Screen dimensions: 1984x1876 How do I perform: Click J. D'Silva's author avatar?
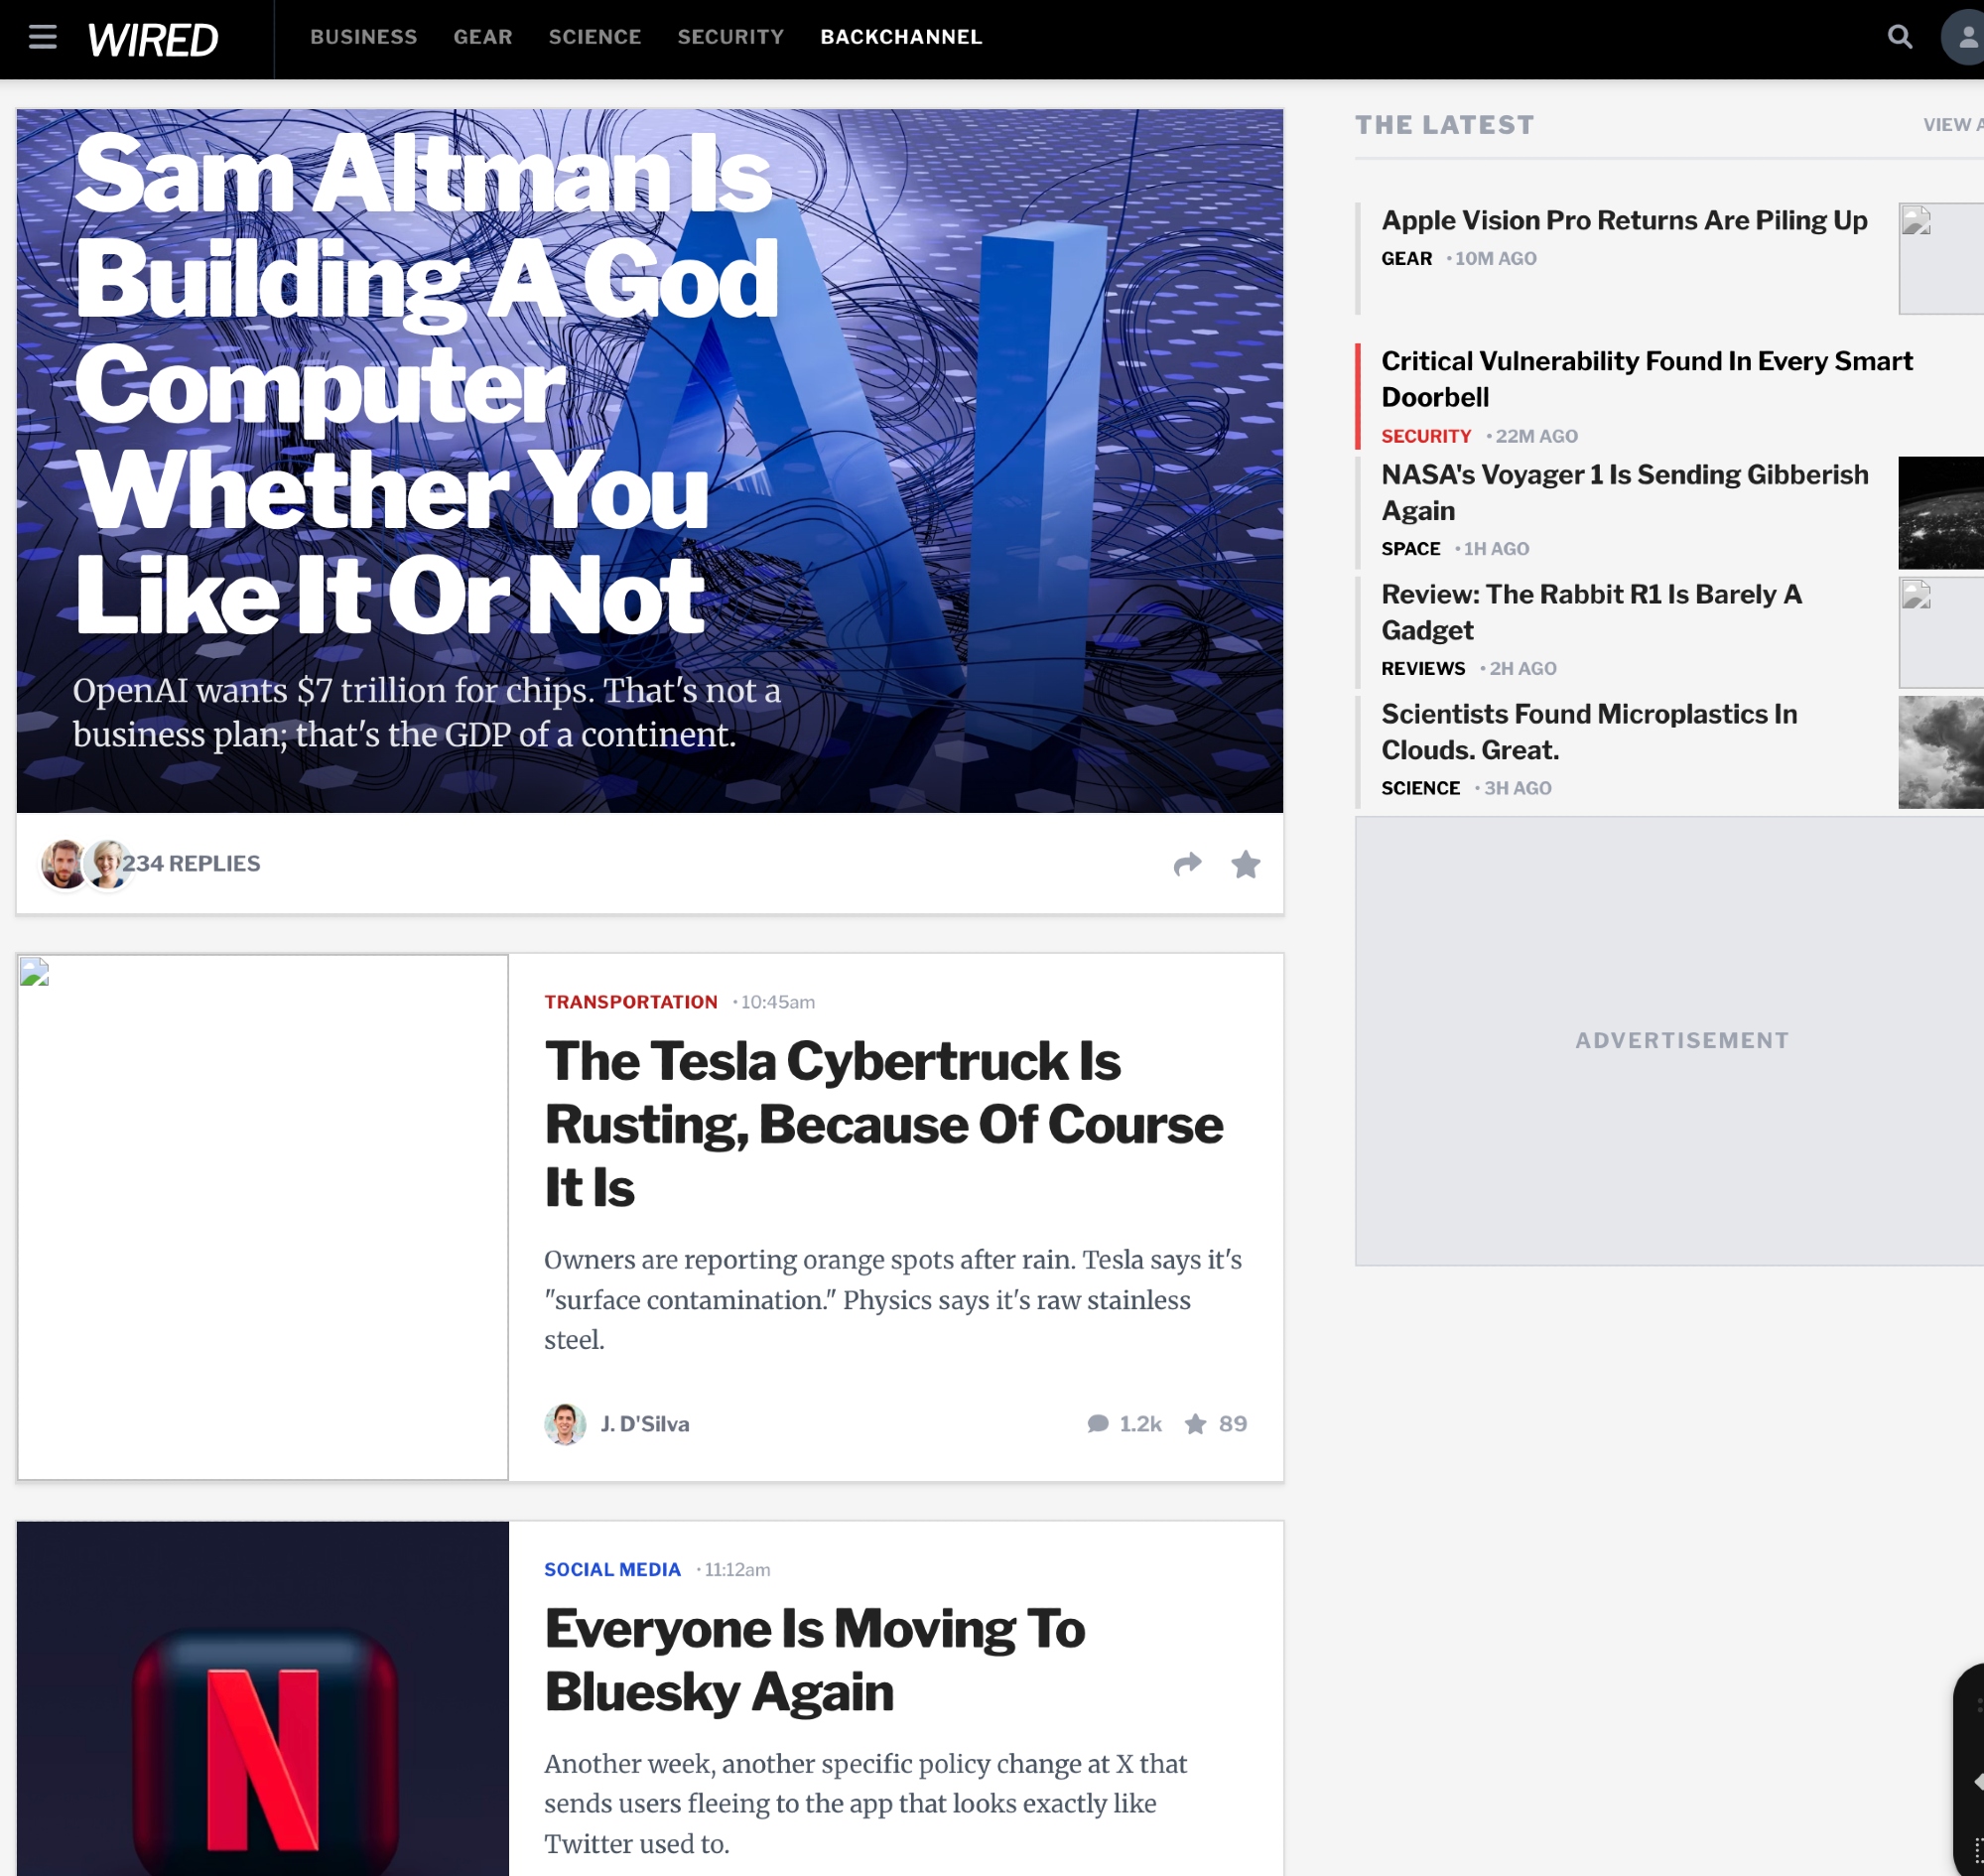[565, 1423]
